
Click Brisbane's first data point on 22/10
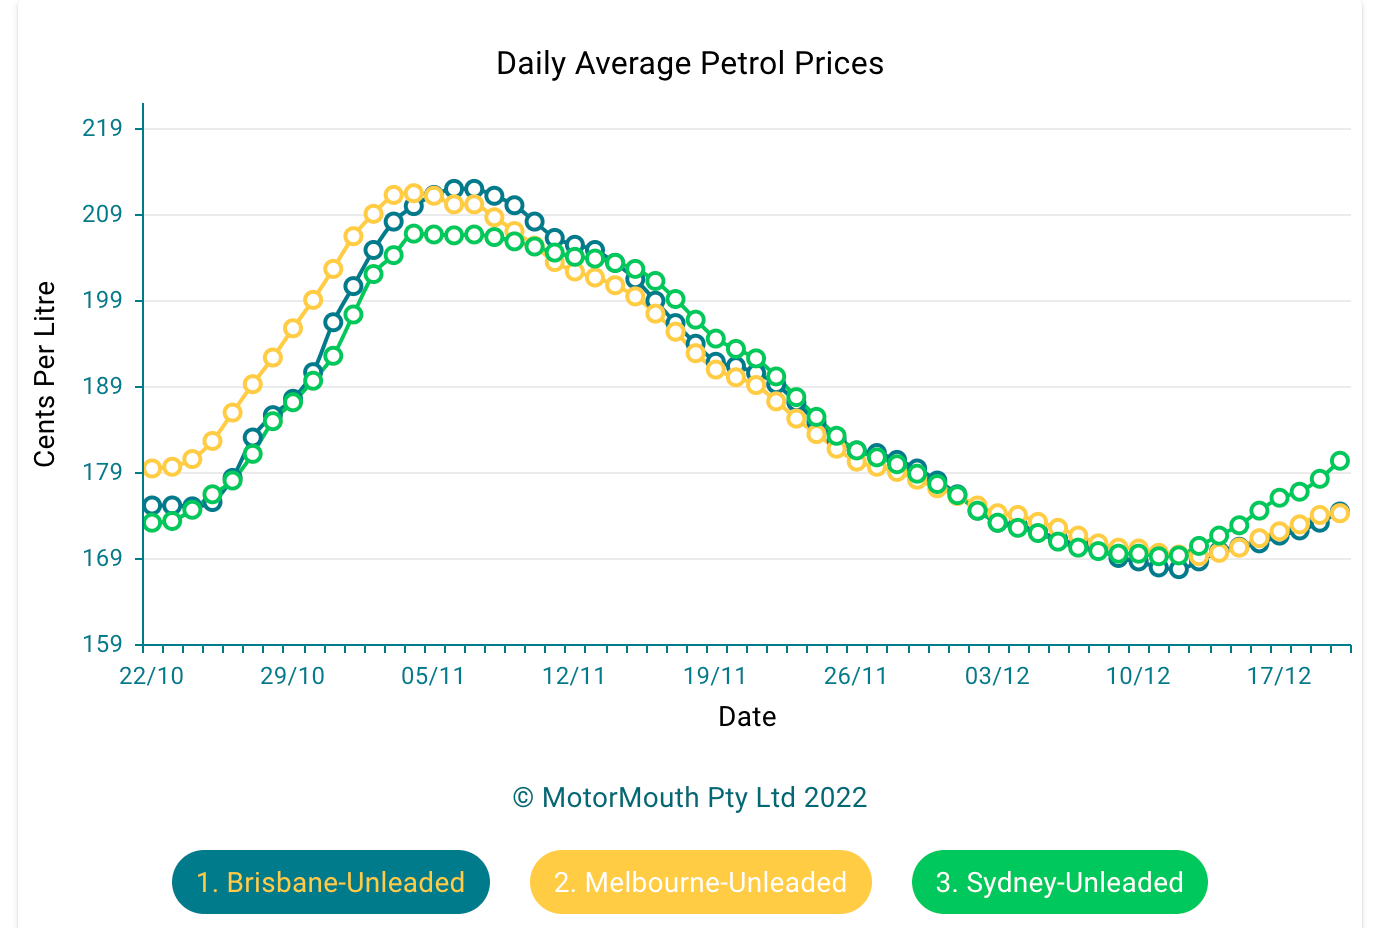pos(152,505)
